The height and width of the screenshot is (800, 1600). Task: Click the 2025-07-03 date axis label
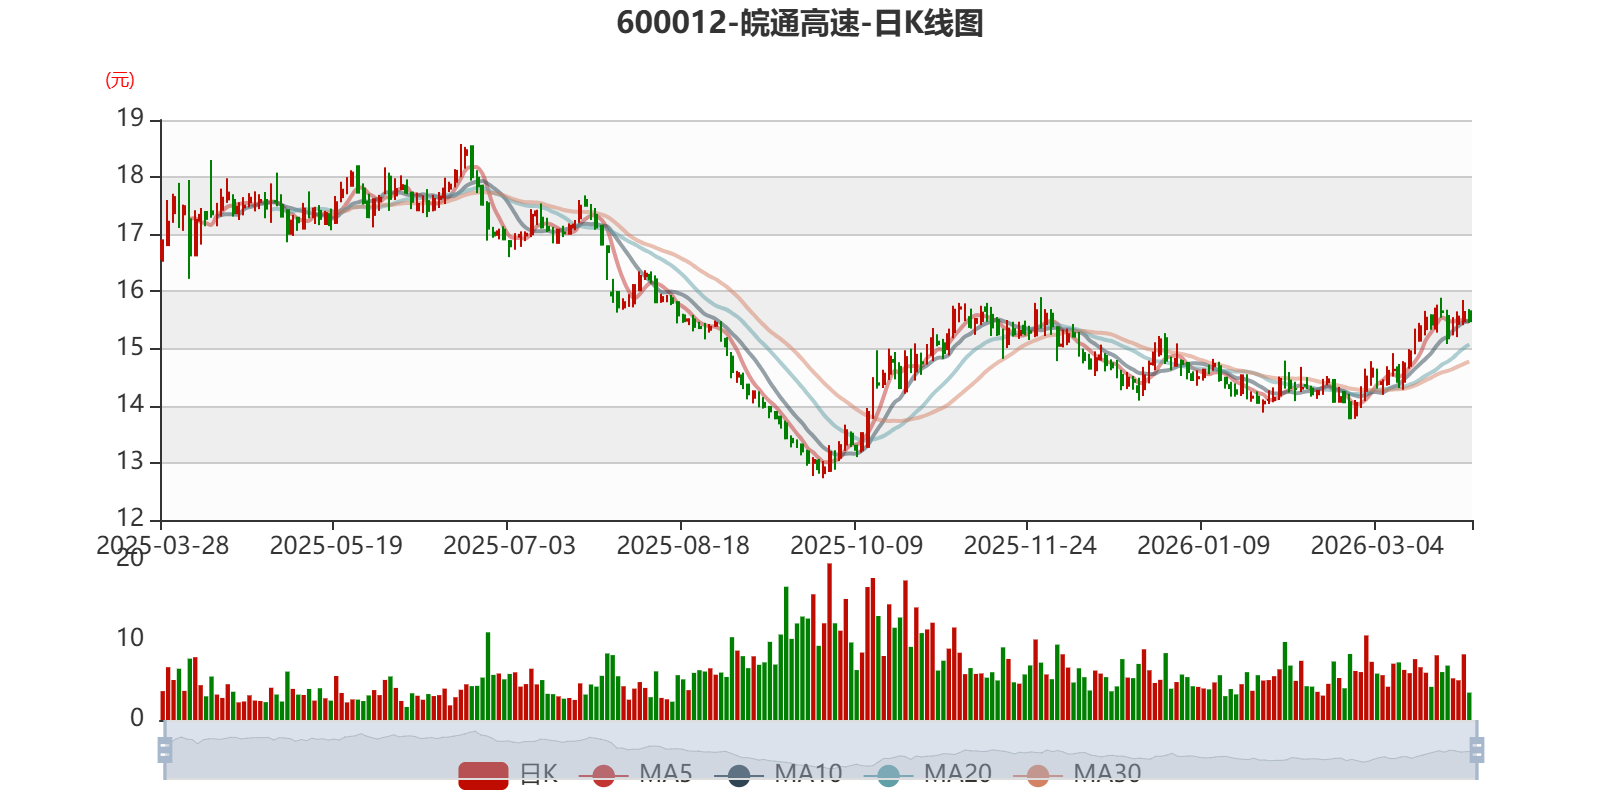click(509, 545)
